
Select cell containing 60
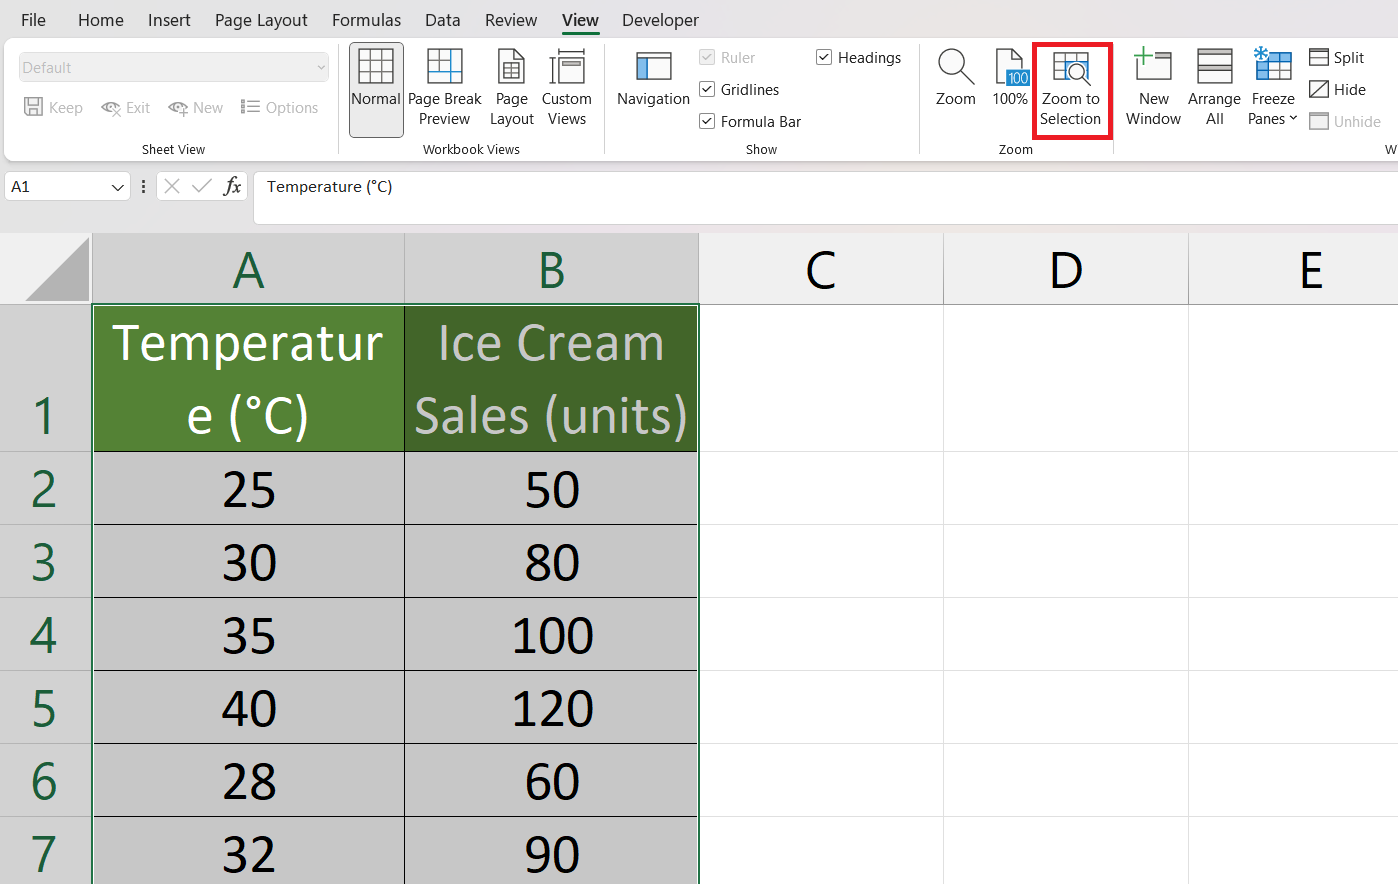[551, 780]
